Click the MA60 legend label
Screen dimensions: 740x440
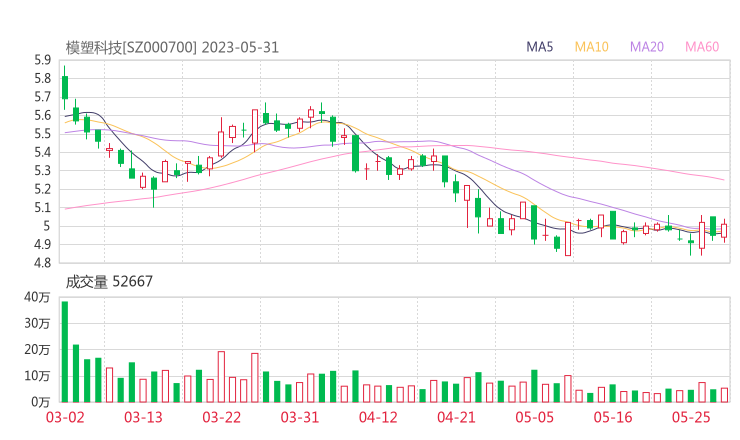(702, 47)
